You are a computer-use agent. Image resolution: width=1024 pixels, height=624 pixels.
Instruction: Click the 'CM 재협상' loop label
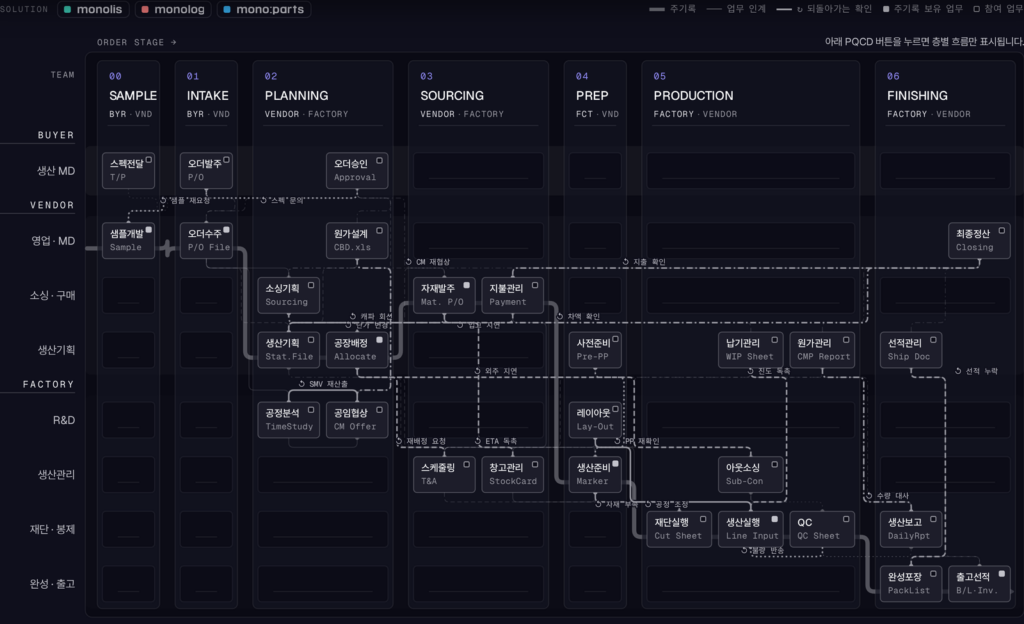click(428, 262)
